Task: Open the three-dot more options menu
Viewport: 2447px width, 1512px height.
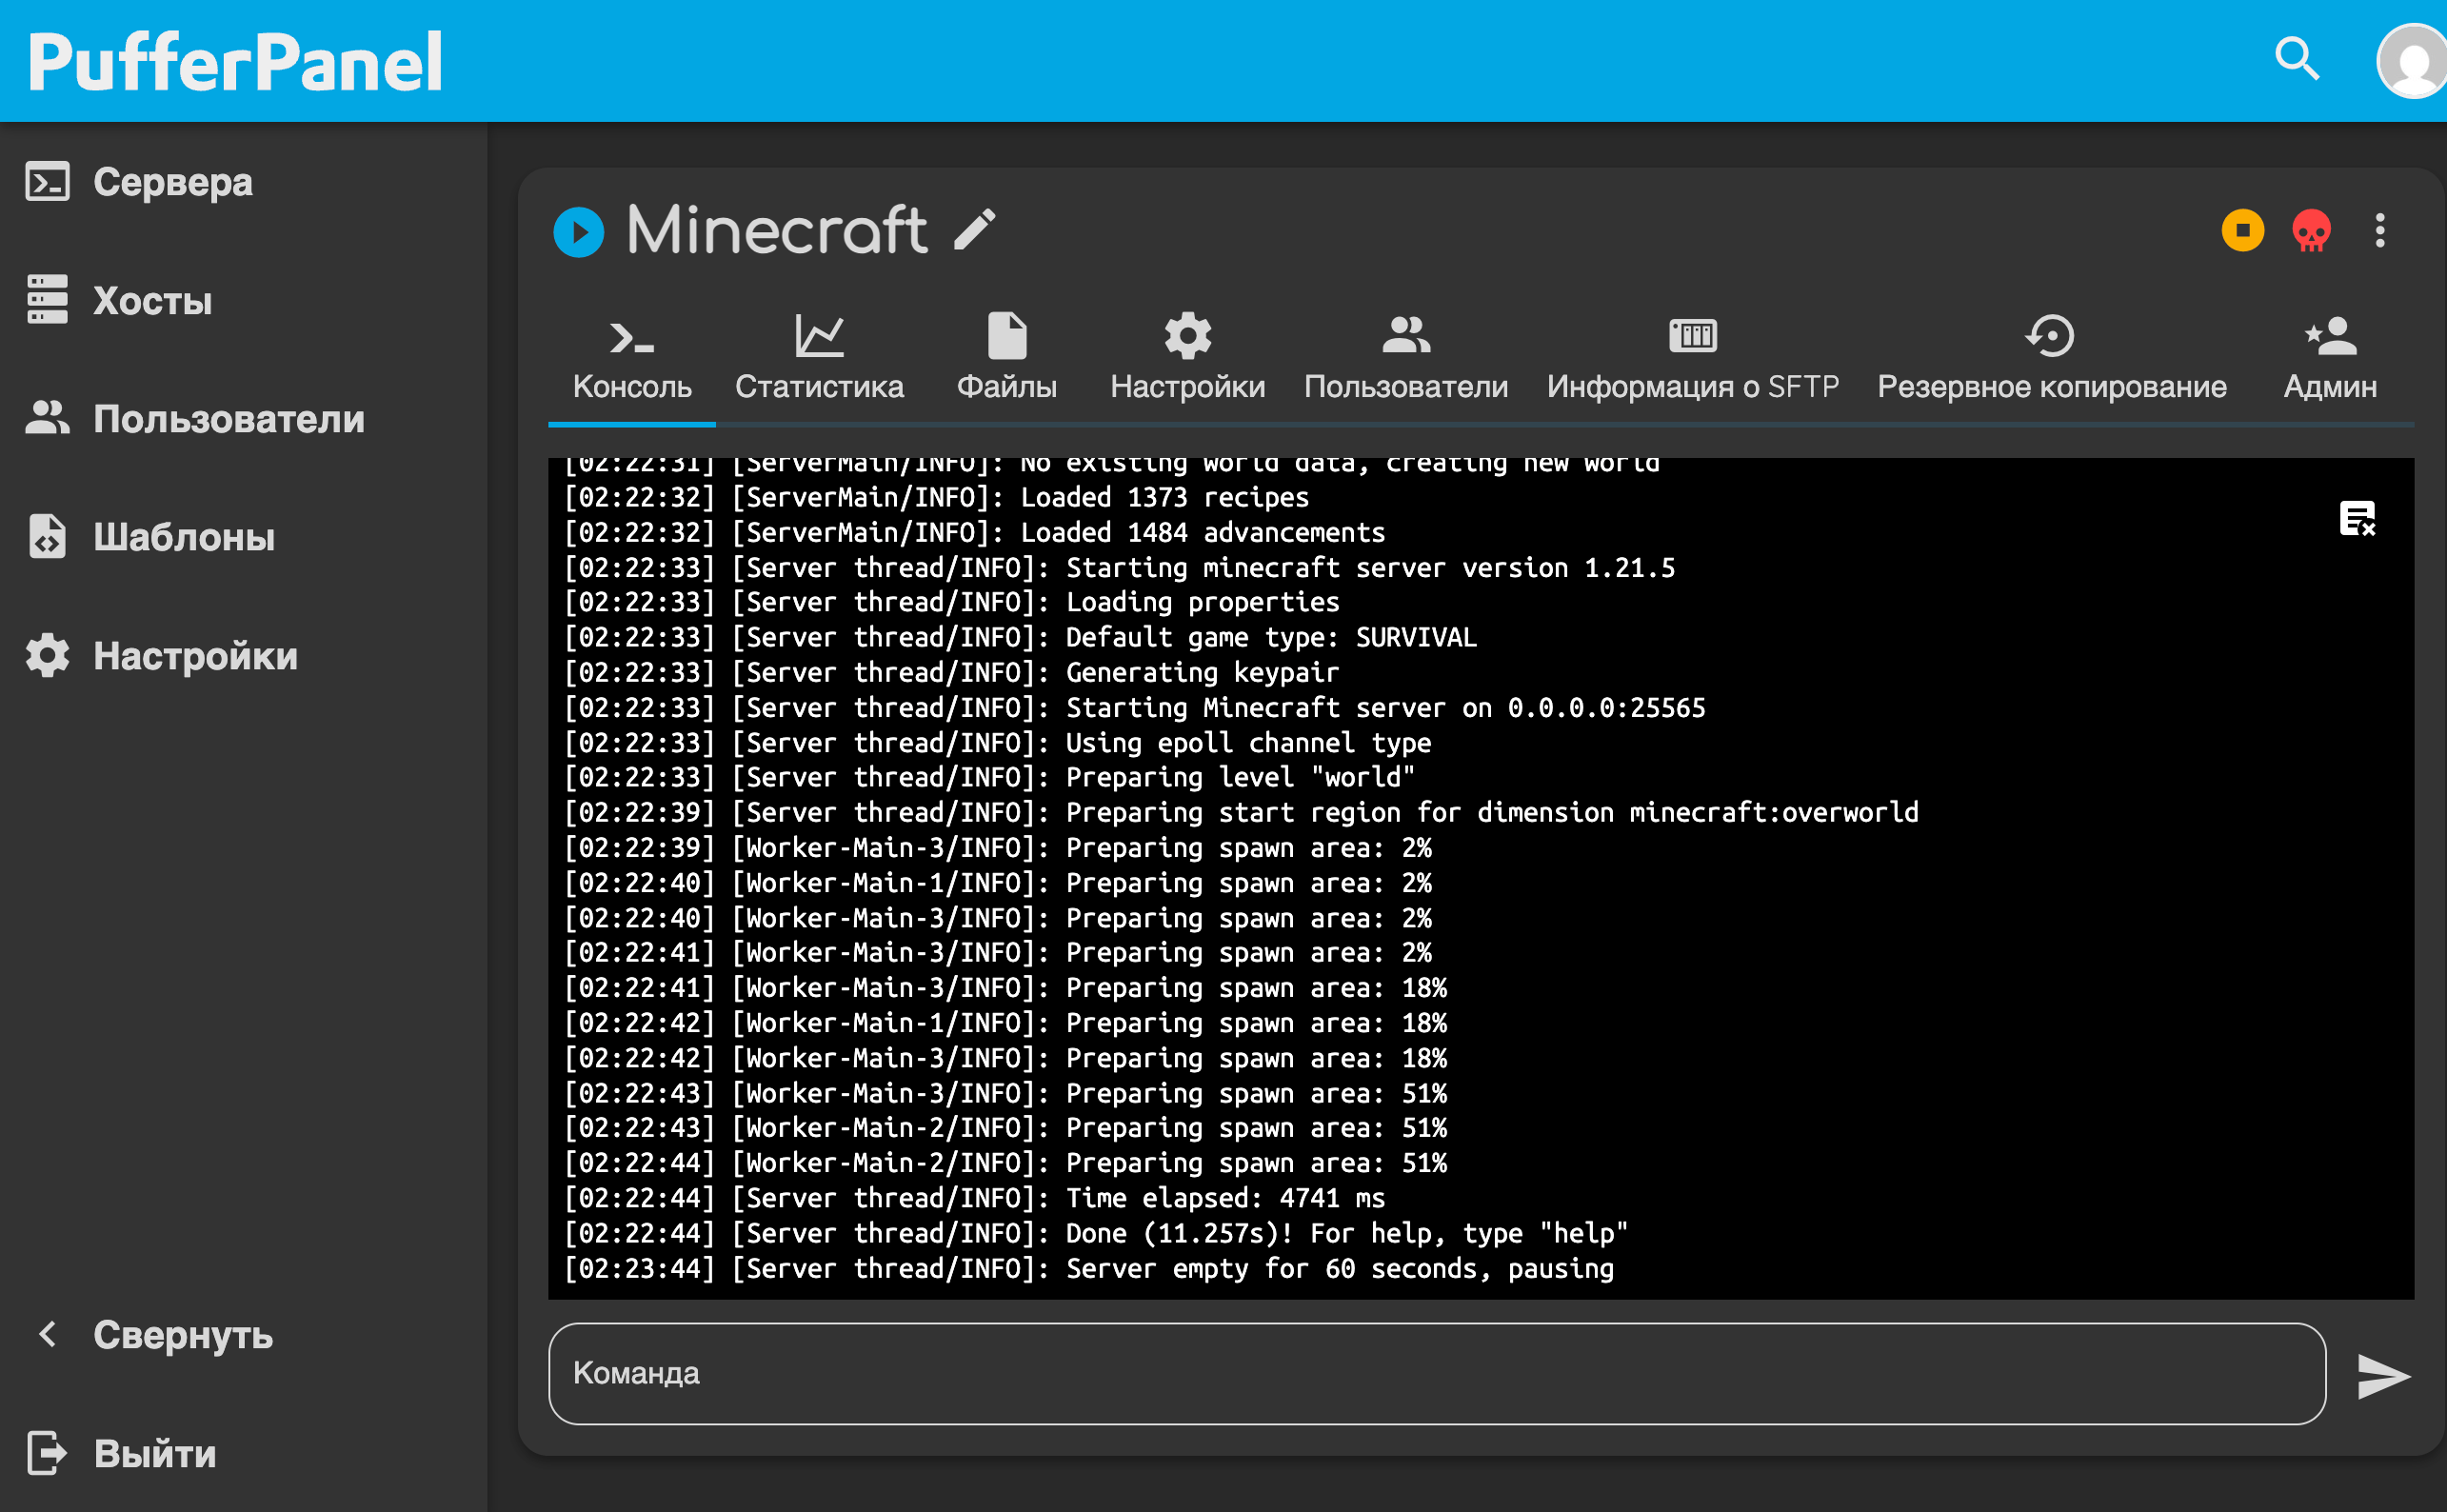Action: point(2380,231)
